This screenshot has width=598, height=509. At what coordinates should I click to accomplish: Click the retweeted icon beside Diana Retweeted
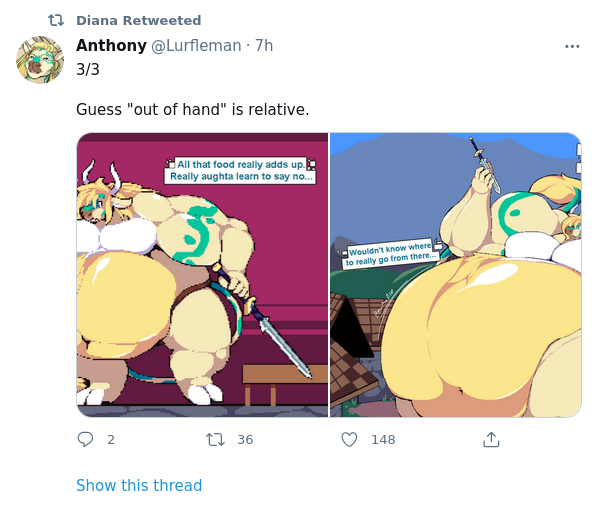pyautogui.click(x=56, y=20)
